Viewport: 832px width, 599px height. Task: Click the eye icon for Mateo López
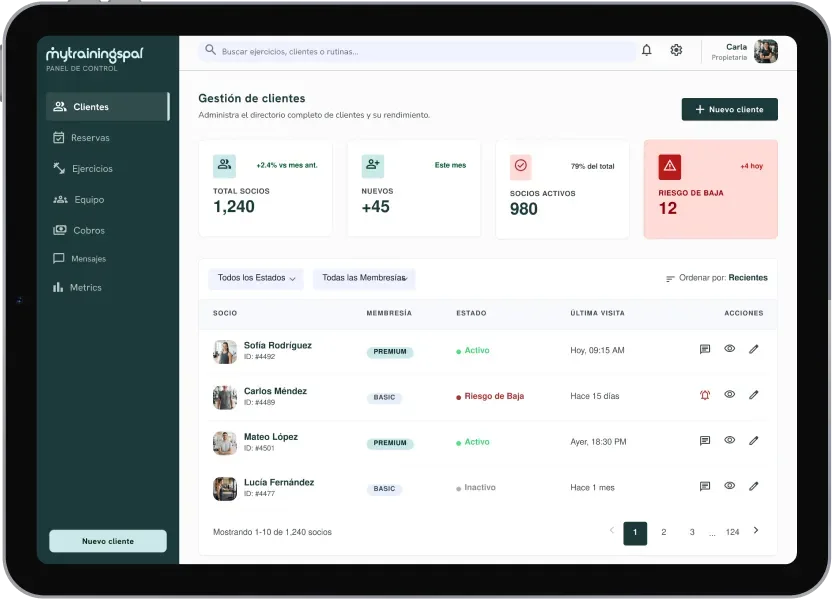(730, 440)
